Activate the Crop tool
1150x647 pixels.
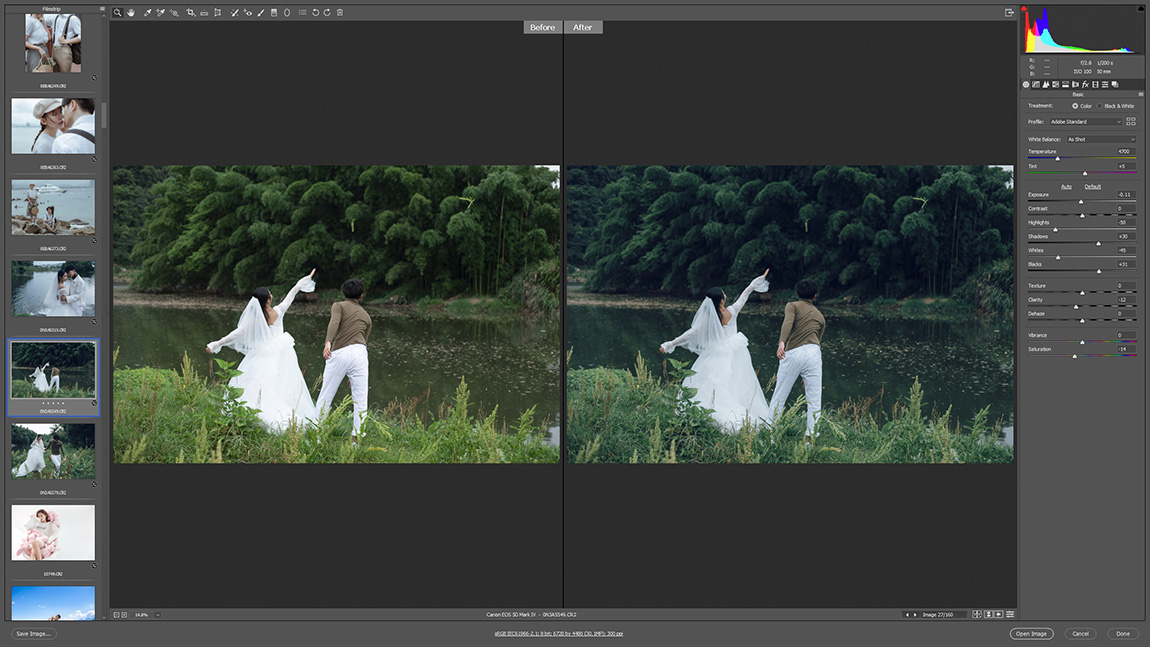point(190,13)
